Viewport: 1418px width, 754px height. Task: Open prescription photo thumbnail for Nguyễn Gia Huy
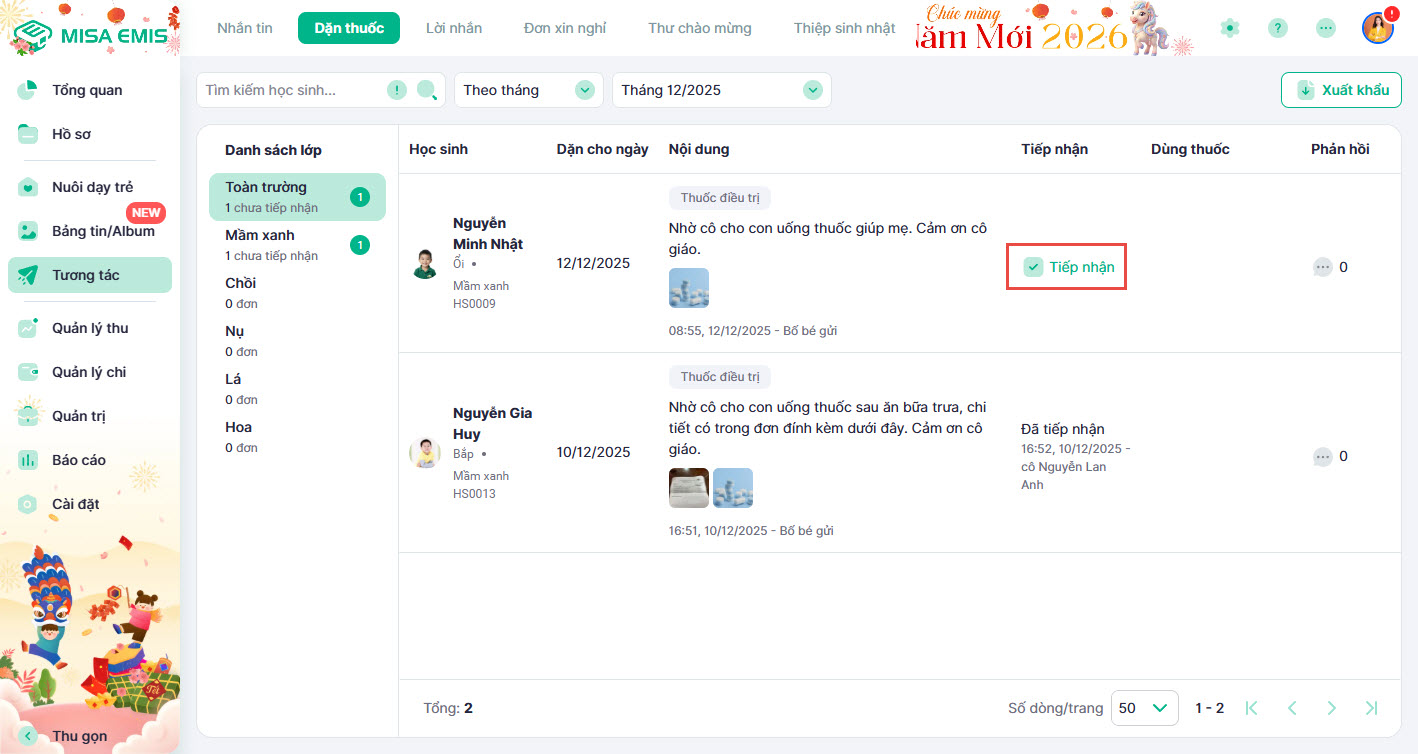[x=688, y=488]
